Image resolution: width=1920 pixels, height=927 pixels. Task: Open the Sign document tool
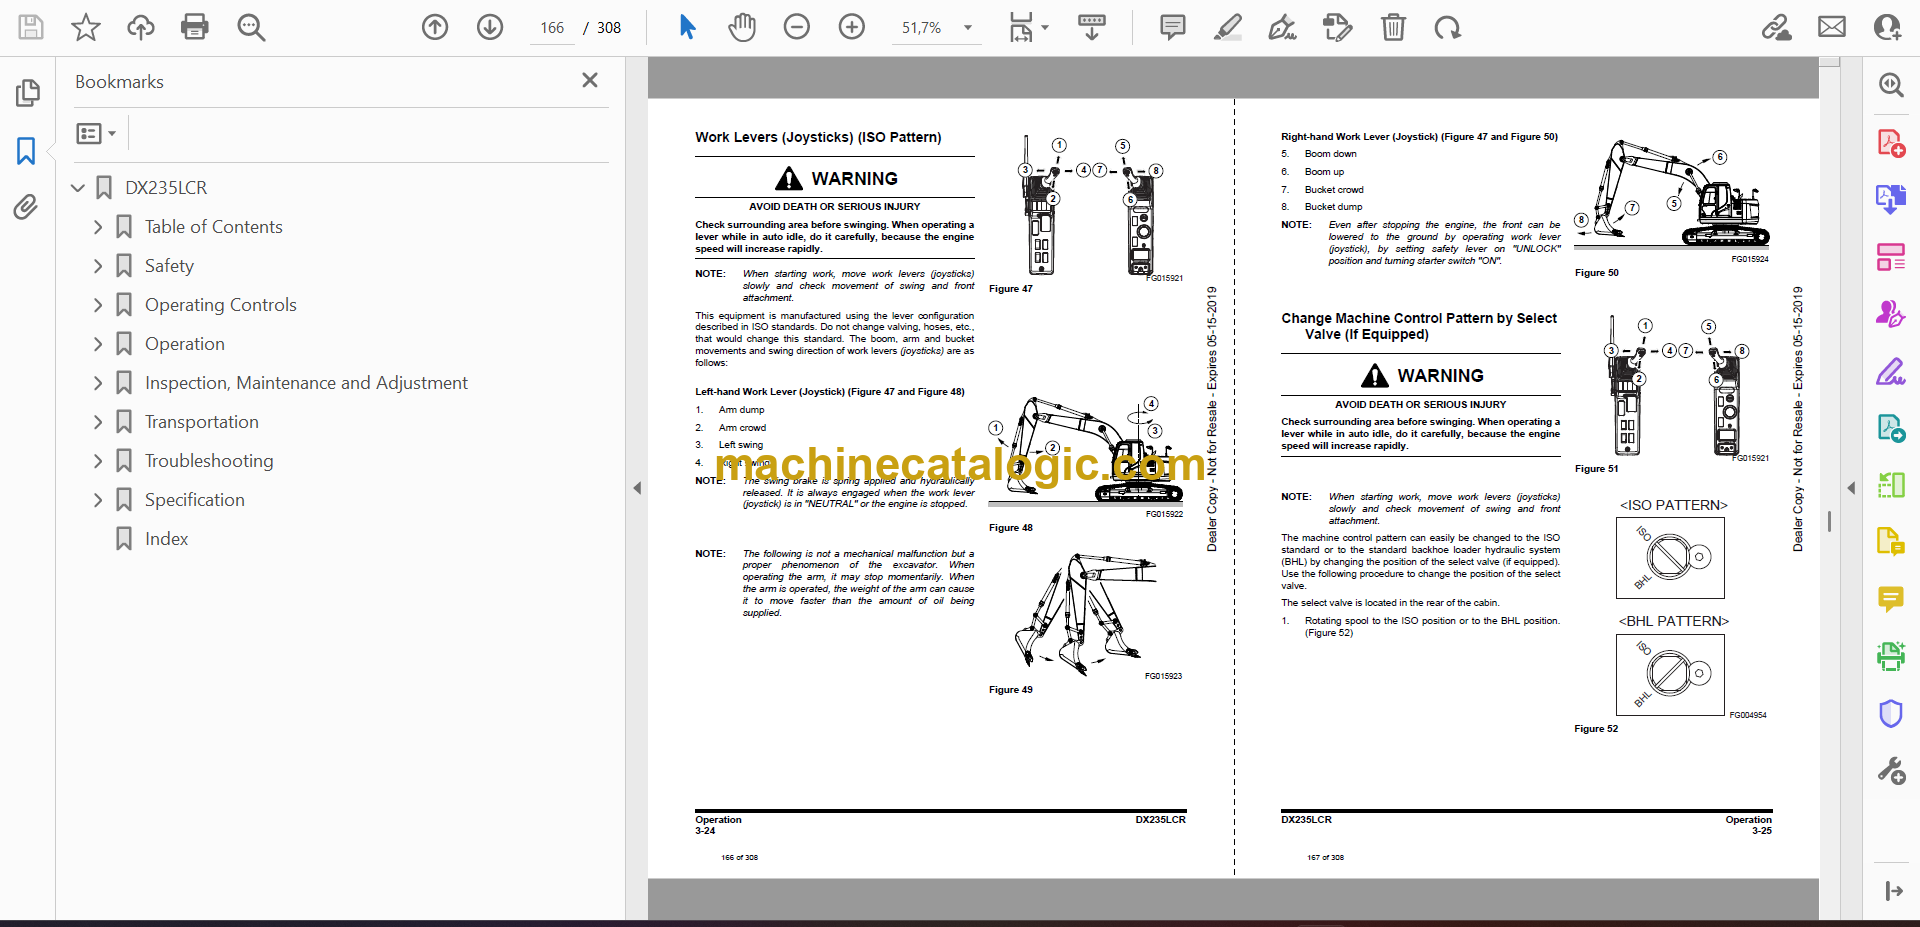click(x=1283, y=27)
